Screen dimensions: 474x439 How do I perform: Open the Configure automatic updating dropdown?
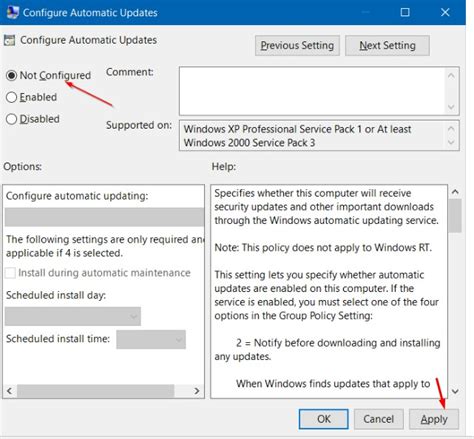point(104,217)
